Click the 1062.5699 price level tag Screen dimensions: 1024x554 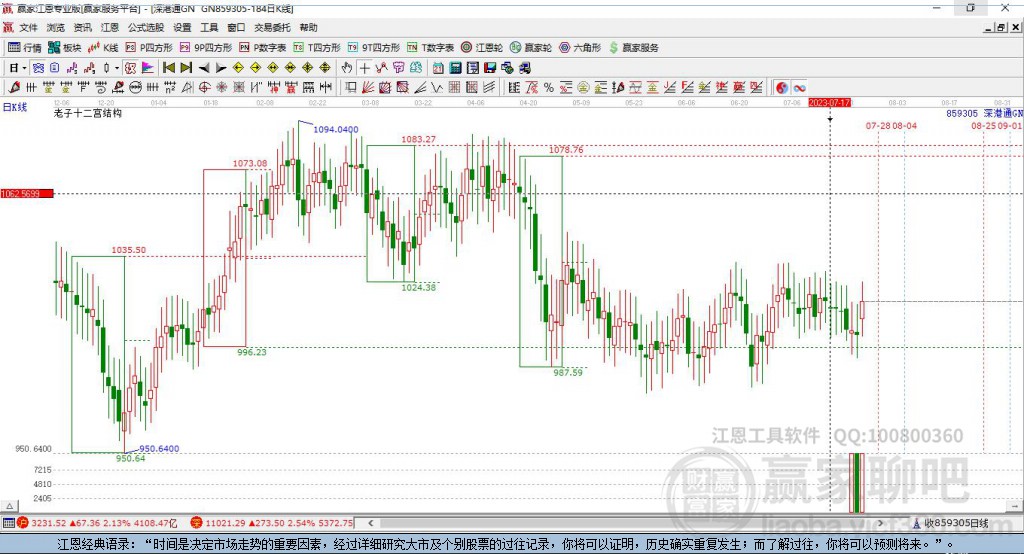point(27,193)
